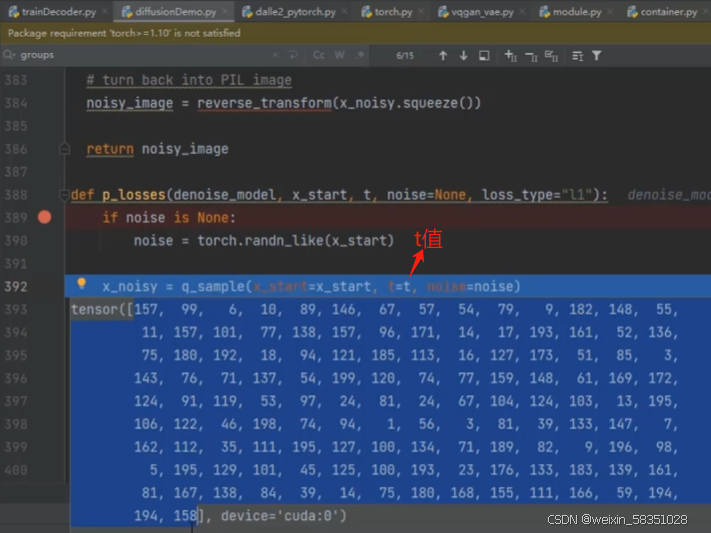Click the 6/15 match counter
This screenshot has height=533, width=711.
pyautogui.click(x=405, y=56)
